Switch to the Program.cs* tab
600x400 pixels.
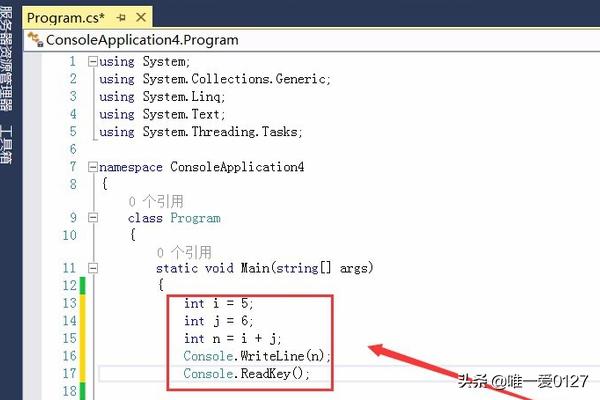(60, 18)
